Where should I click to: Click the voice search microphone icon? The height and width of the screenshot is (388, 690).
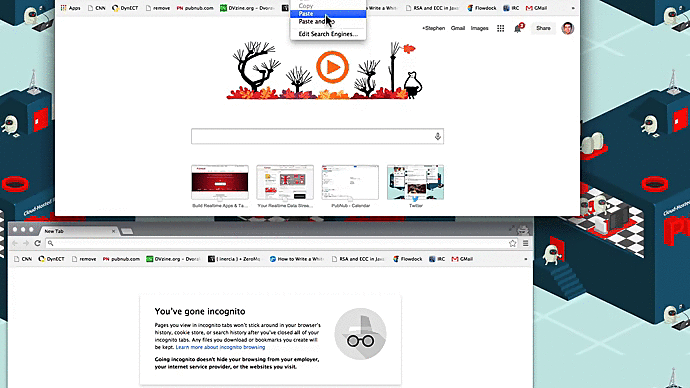pyautogui.click(x=437, y=136)
